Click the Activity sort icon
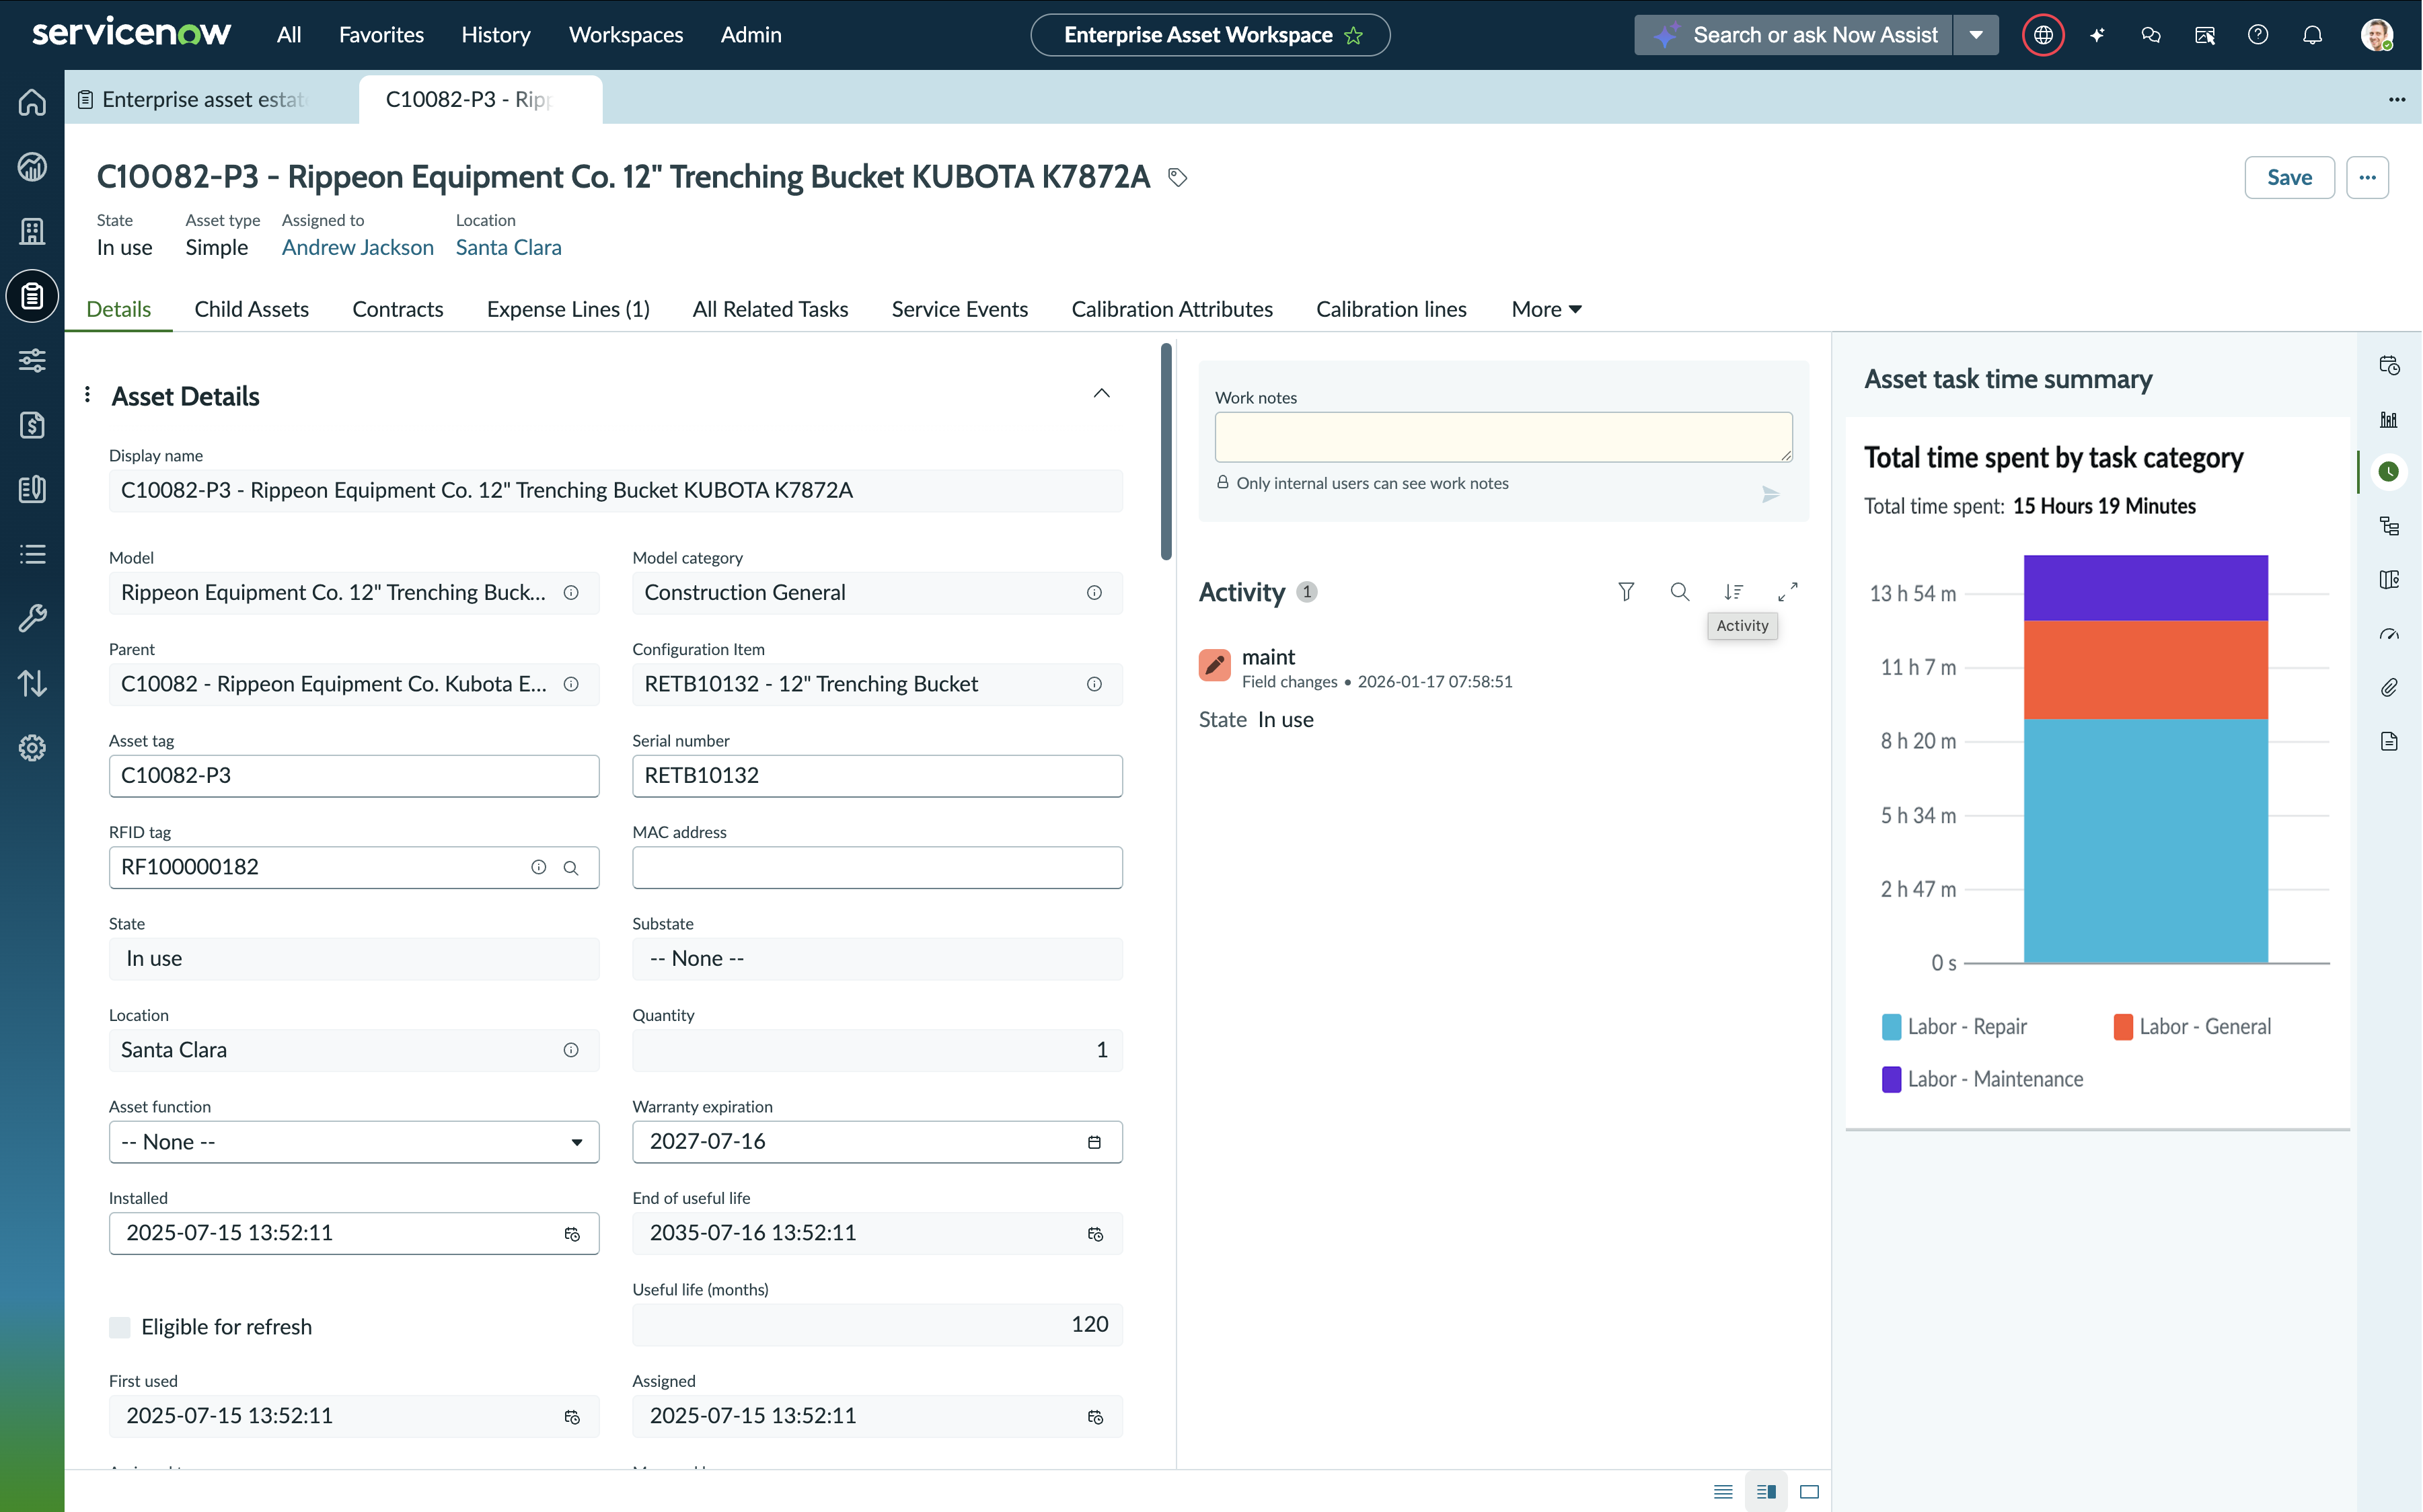This screenshot has width=2423, height=1512. (x=1734, y=592)
